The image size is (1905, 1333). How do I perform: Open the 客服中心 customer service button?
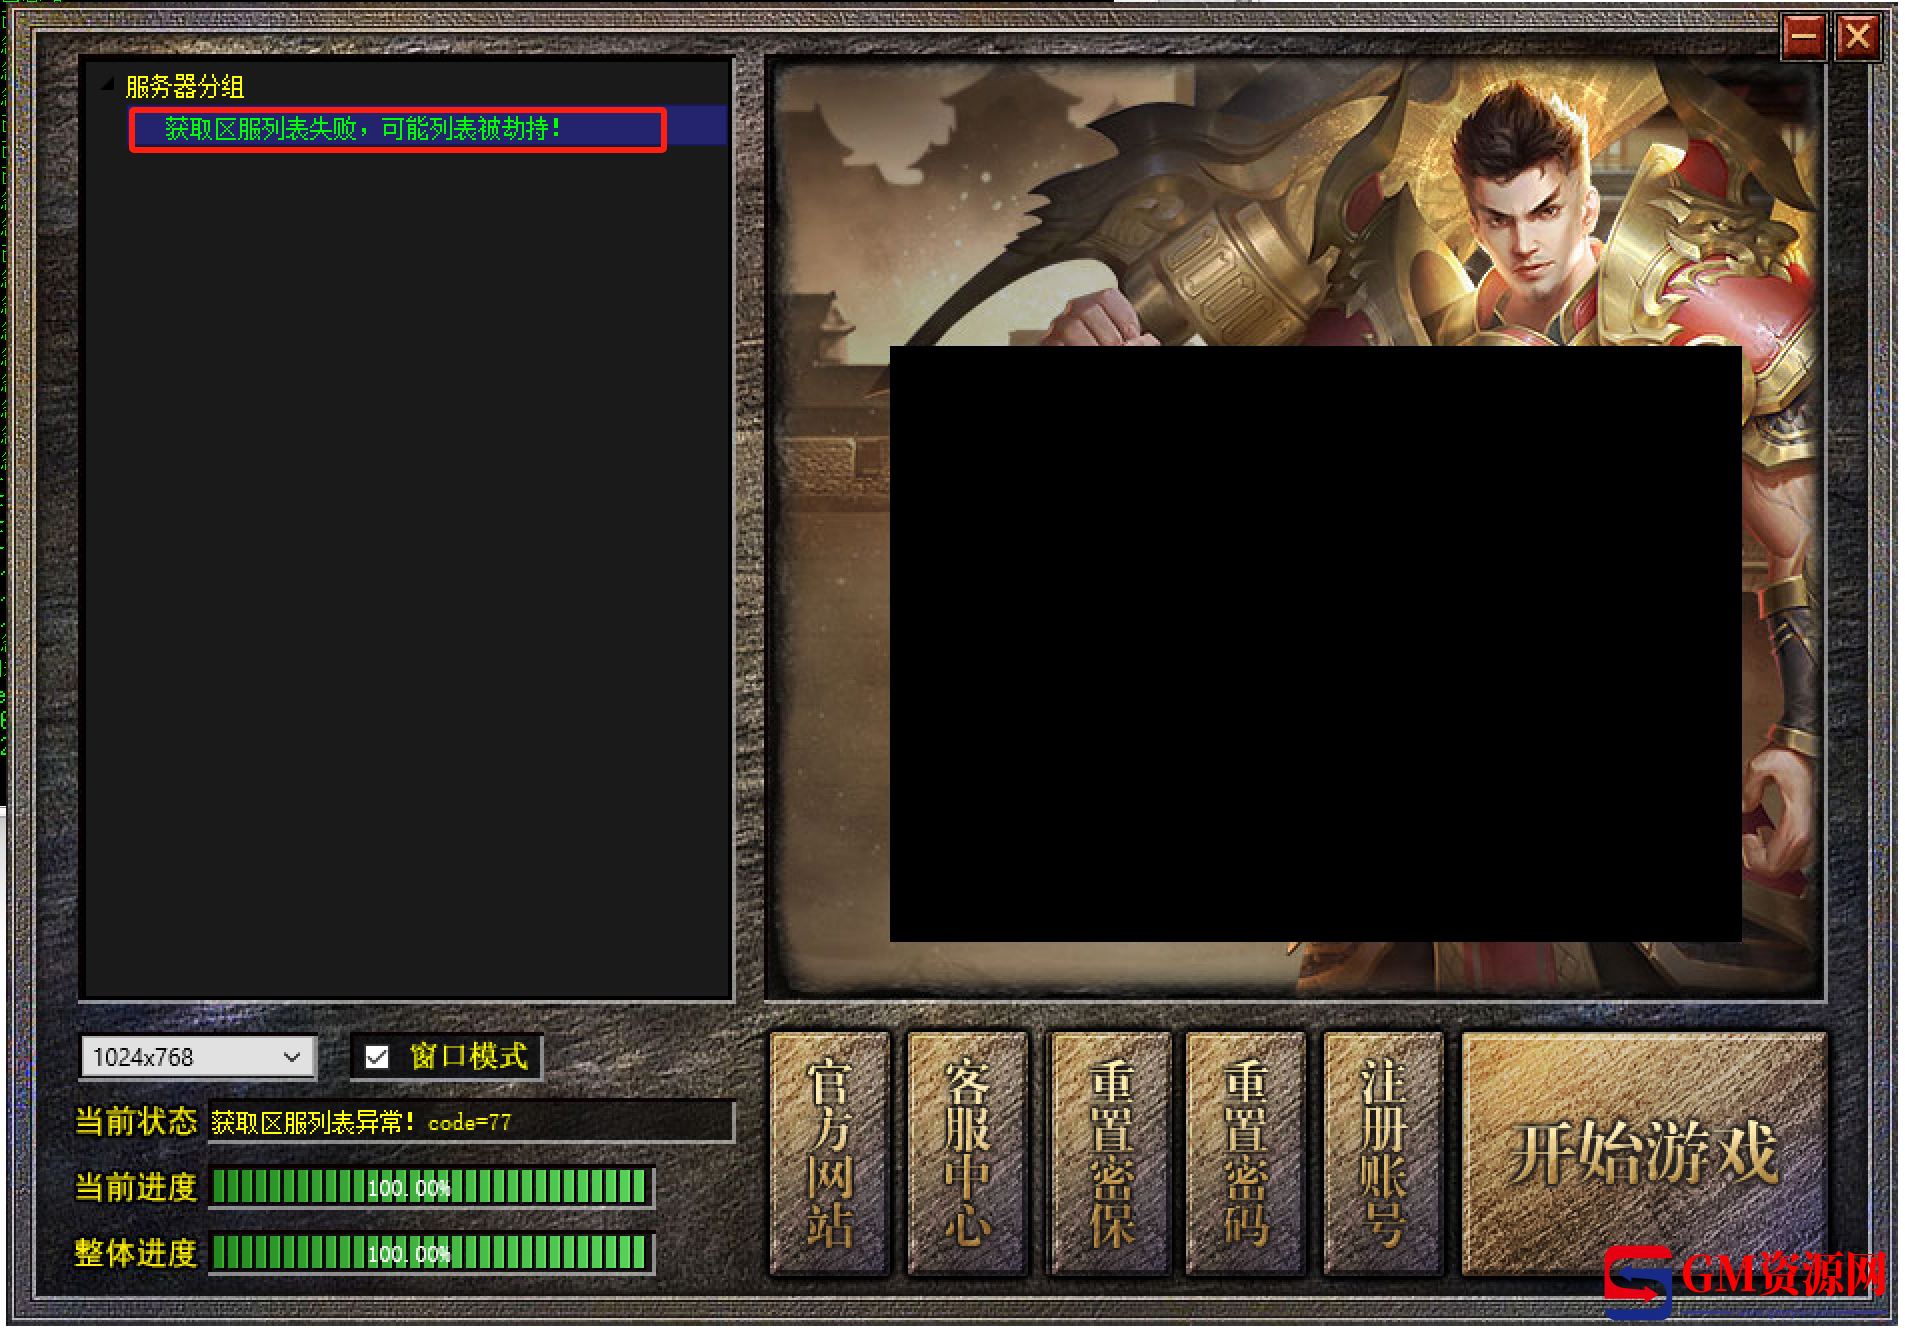[968, 1154]
